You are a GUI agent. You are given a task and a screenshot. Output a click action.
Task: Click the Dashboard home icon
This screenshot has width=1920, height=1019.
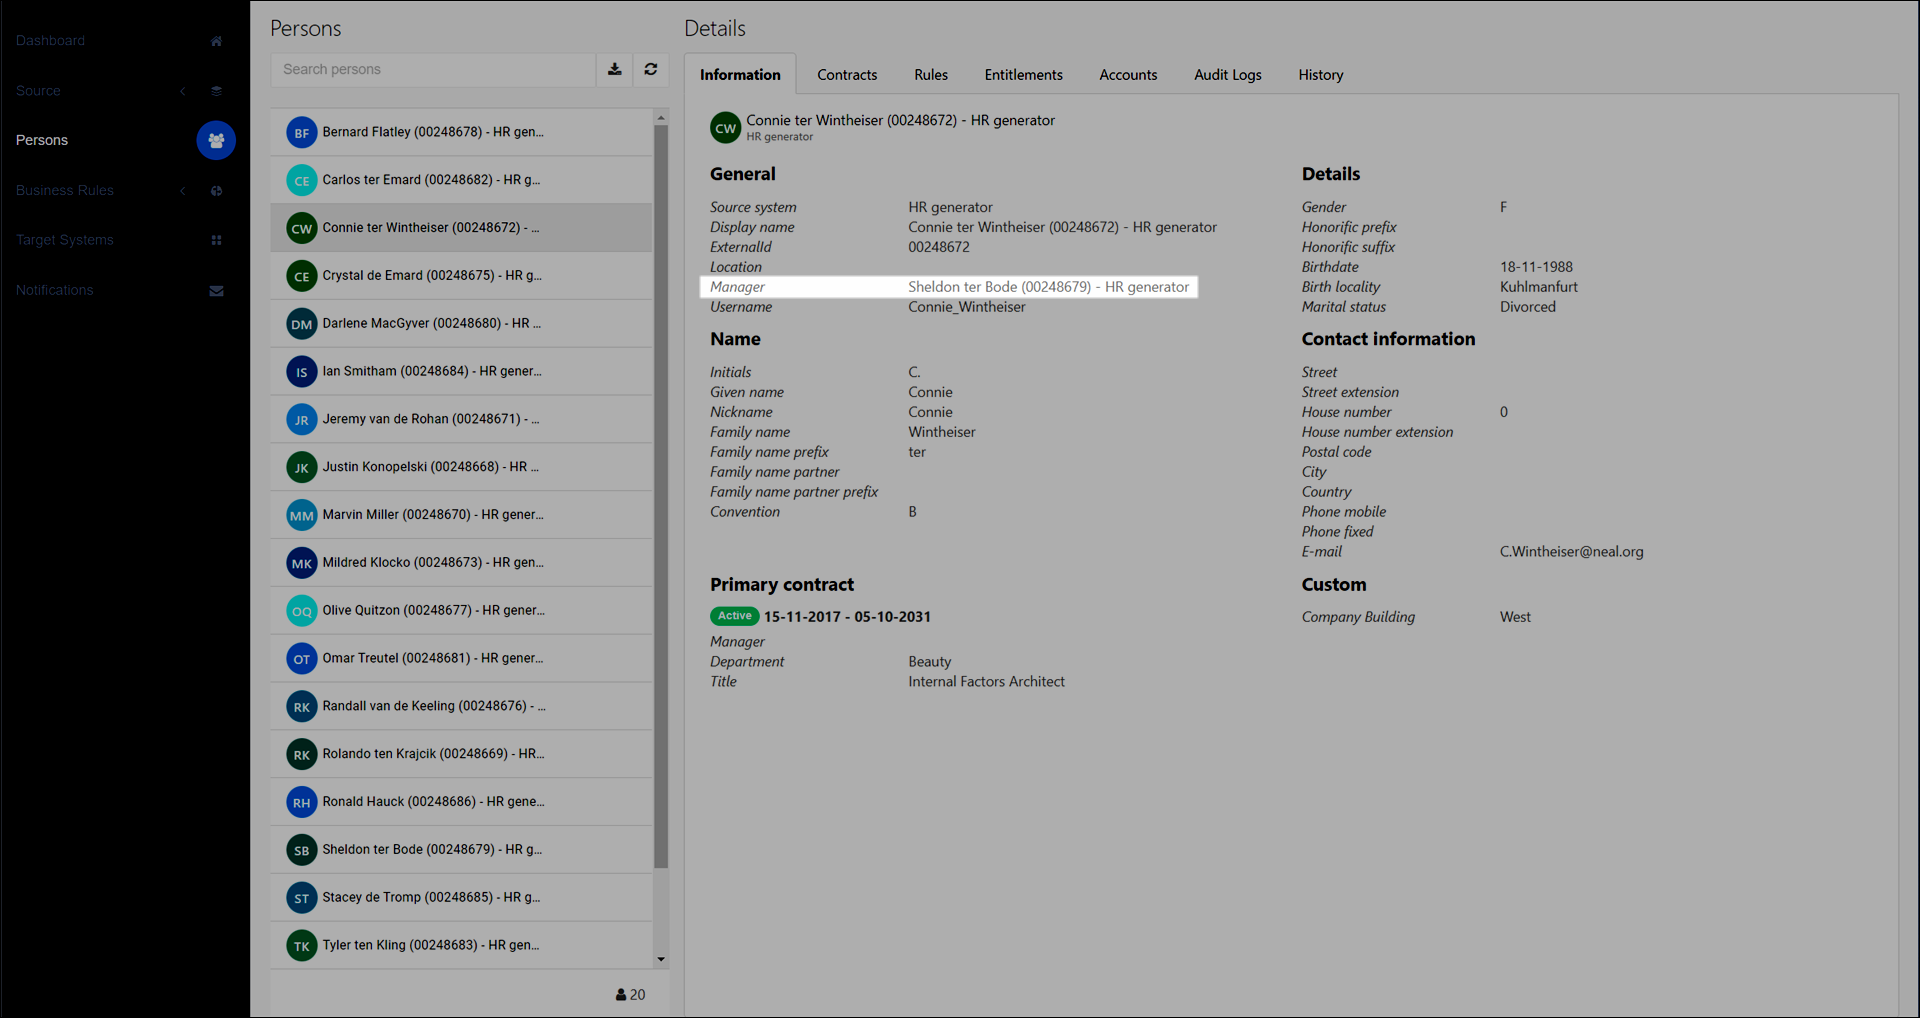216,41
